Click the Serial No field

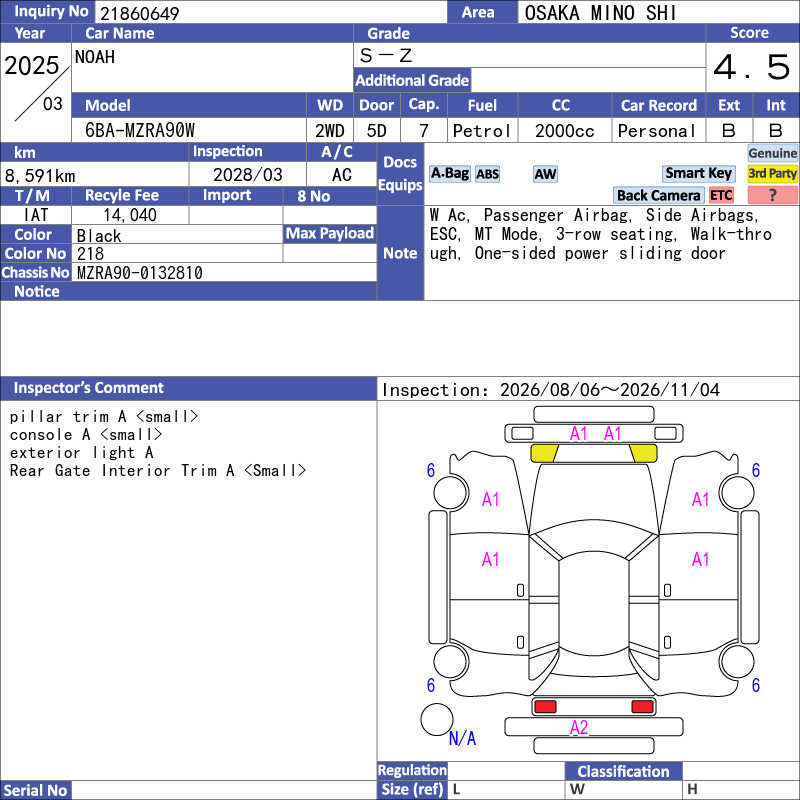pyautogui.click(x=224, y=790)
